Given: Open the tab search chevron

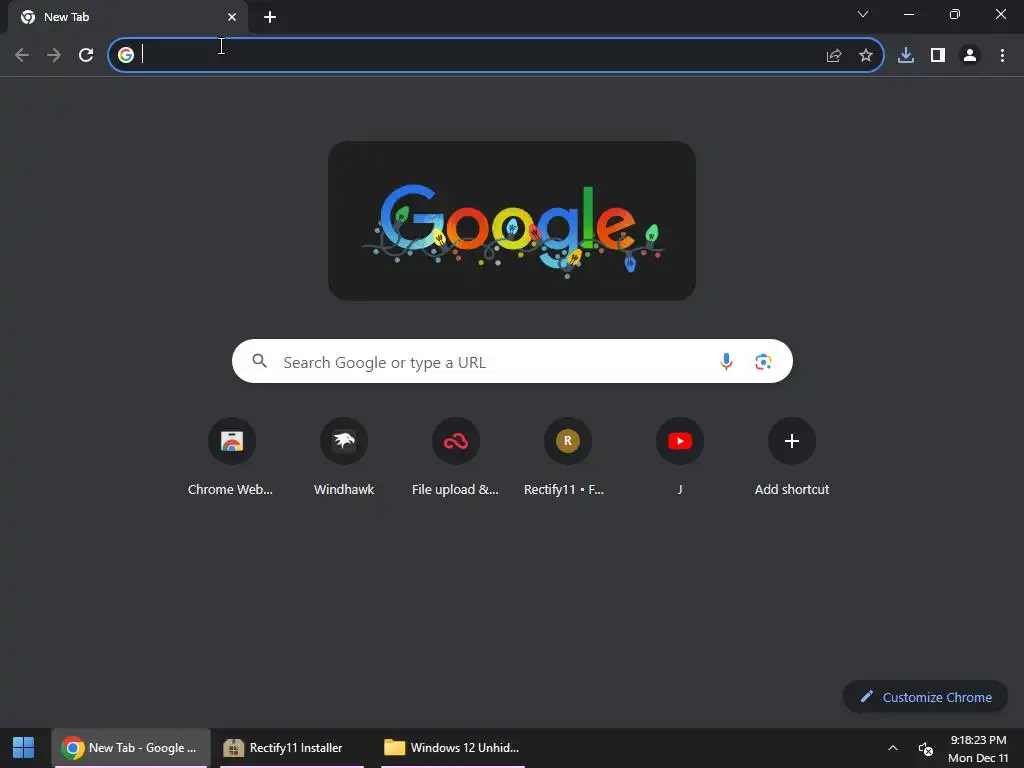Looking at the screenshot, I should click(x=863, y=14).
